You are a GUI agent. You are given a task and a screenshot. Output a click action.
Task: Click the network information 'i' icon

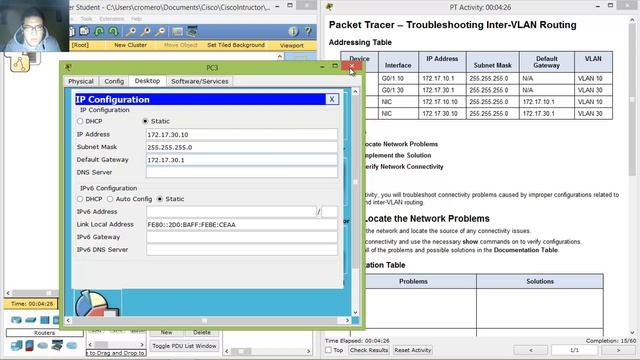point(293,31)
